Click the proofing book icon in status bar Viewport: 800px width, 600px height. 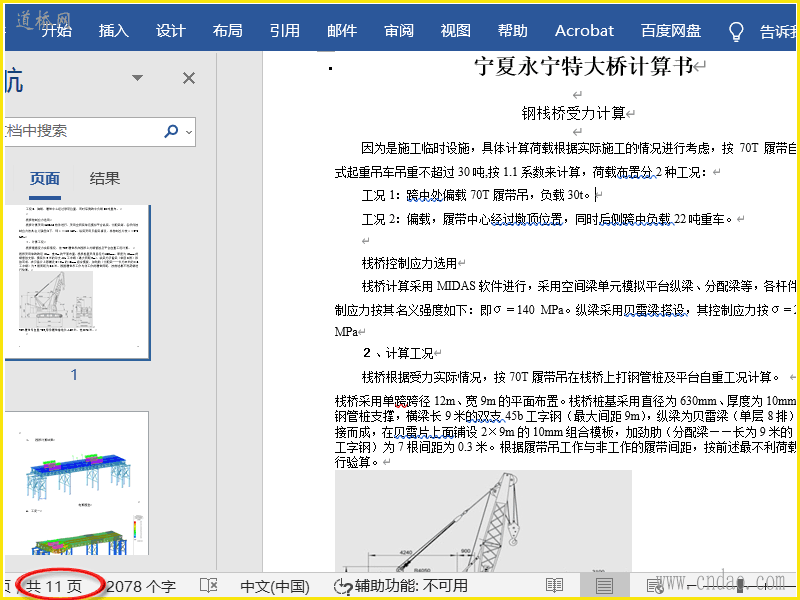point(209,586)
